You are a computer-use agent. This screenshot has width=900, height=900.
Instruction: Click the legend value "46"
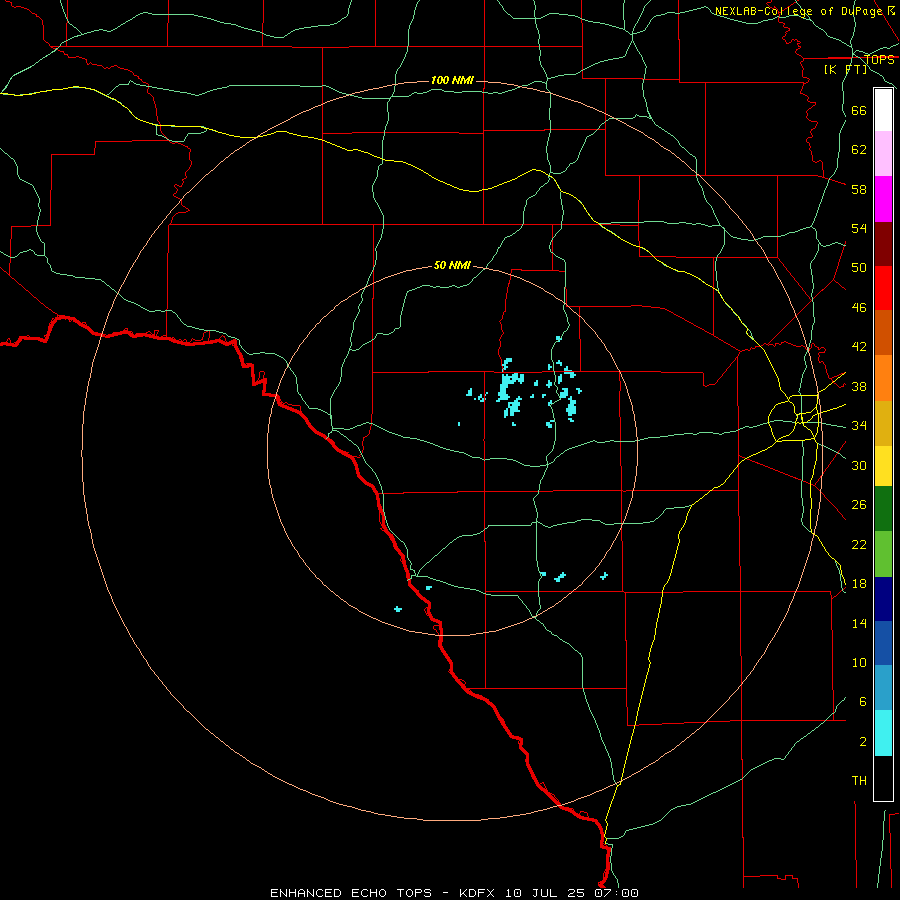point(859,308)
